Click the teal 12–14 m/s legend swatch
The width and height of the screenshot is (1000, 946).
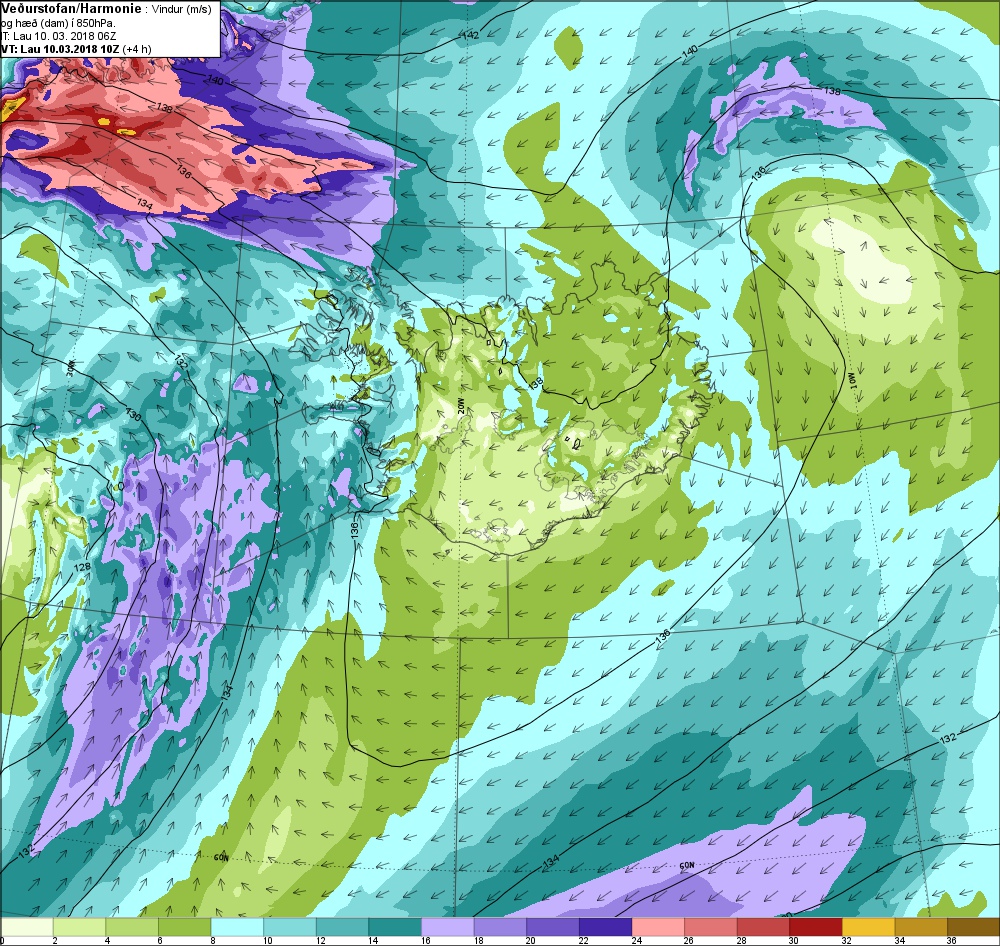click(x=342, y=927)
